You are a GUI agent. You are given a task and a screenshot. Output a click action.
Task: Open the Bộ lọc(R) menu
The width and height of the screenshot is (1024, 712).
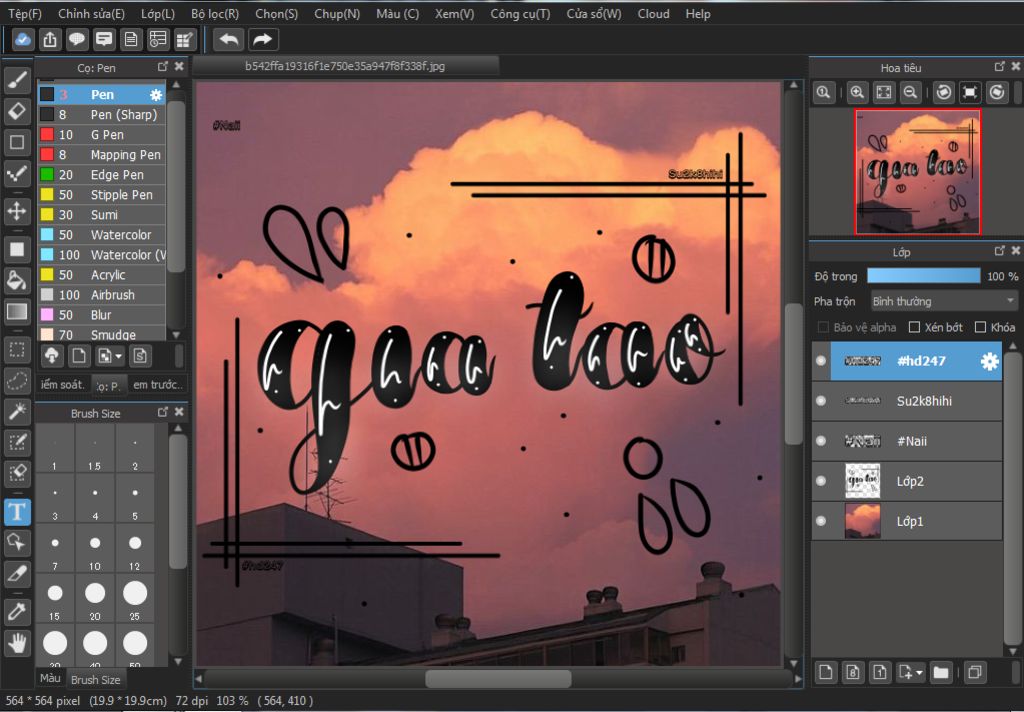point(215,14)
